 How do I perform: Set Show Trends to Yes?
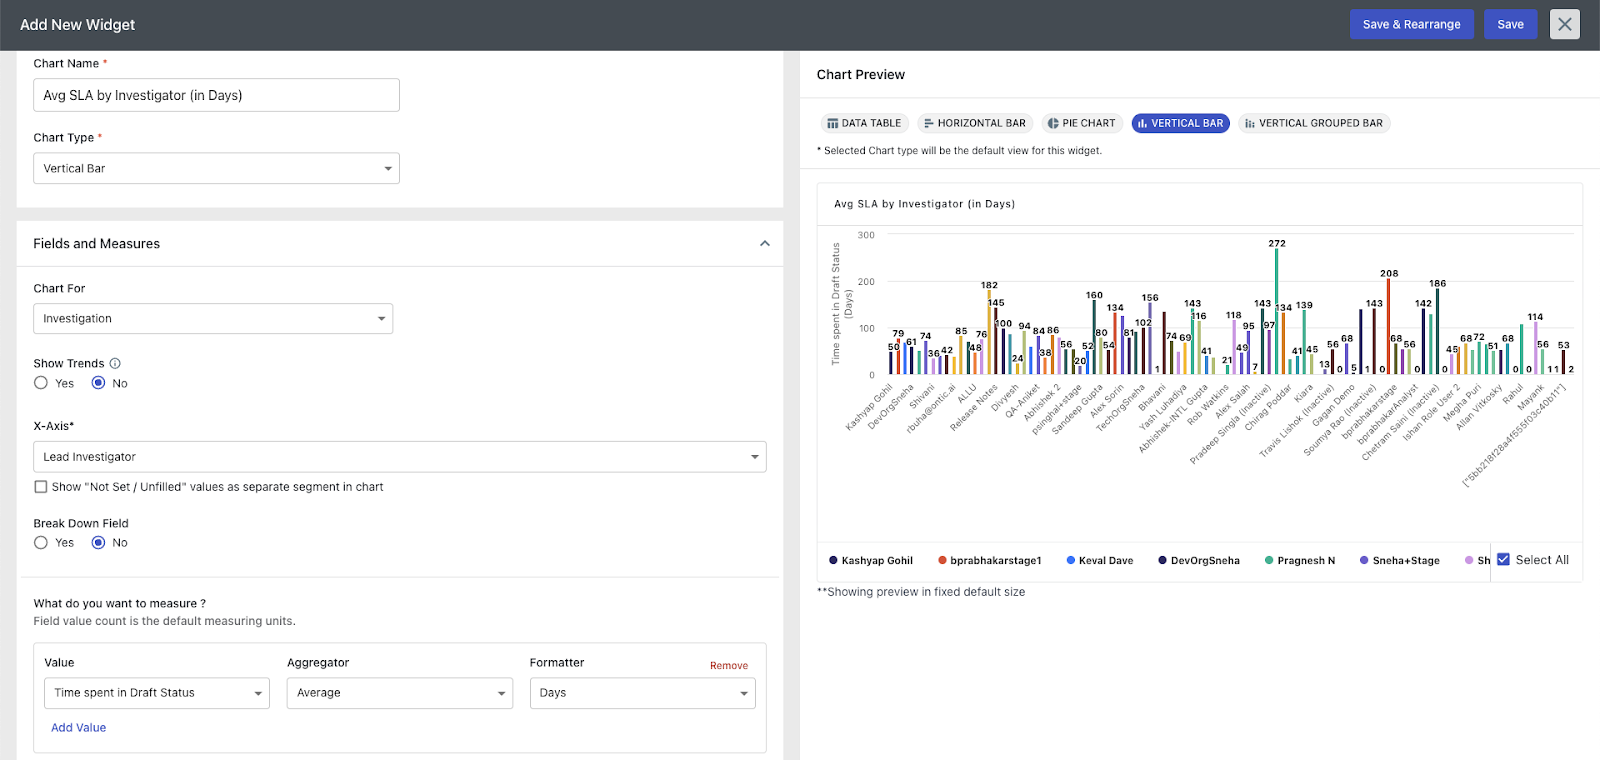click(41, 383)
